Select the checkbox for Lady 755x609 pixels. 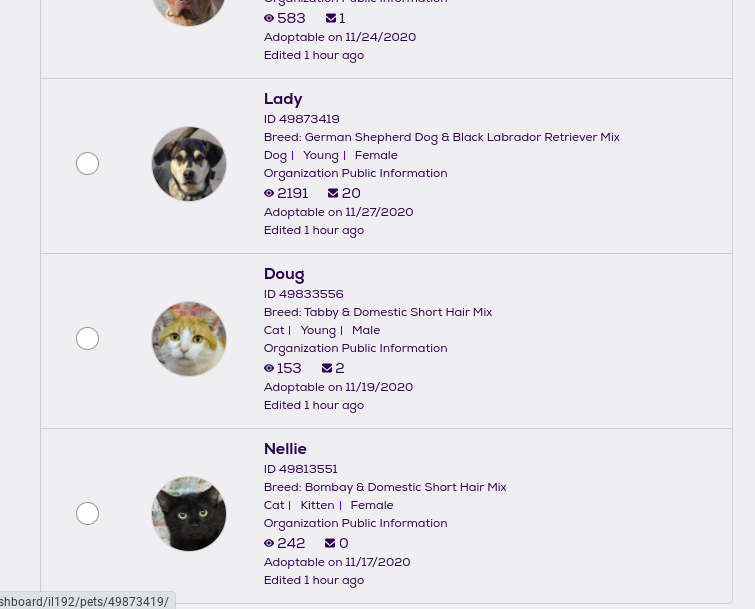pos(88,164)
